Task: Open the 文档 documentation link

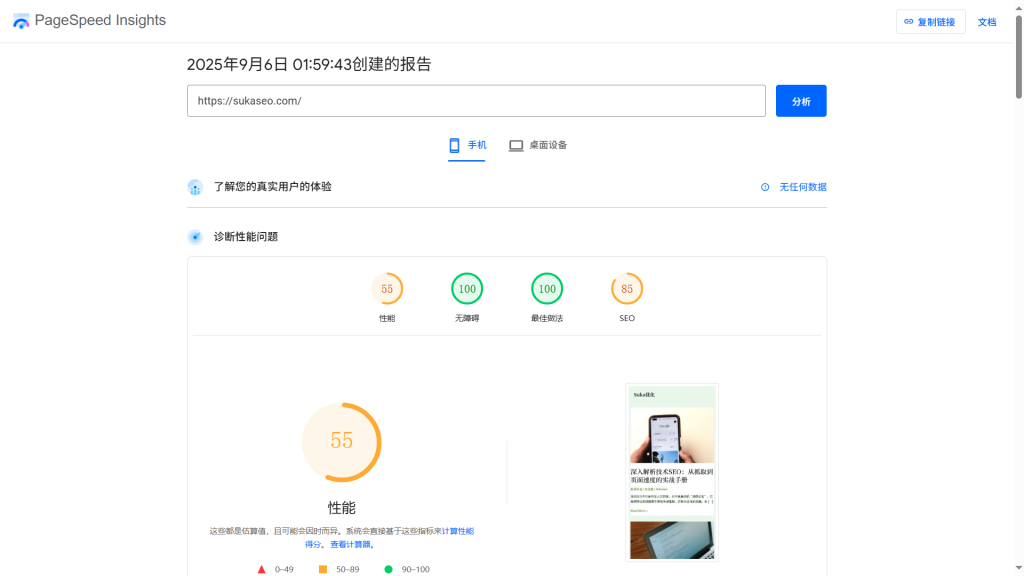Action: click(987, 22)
